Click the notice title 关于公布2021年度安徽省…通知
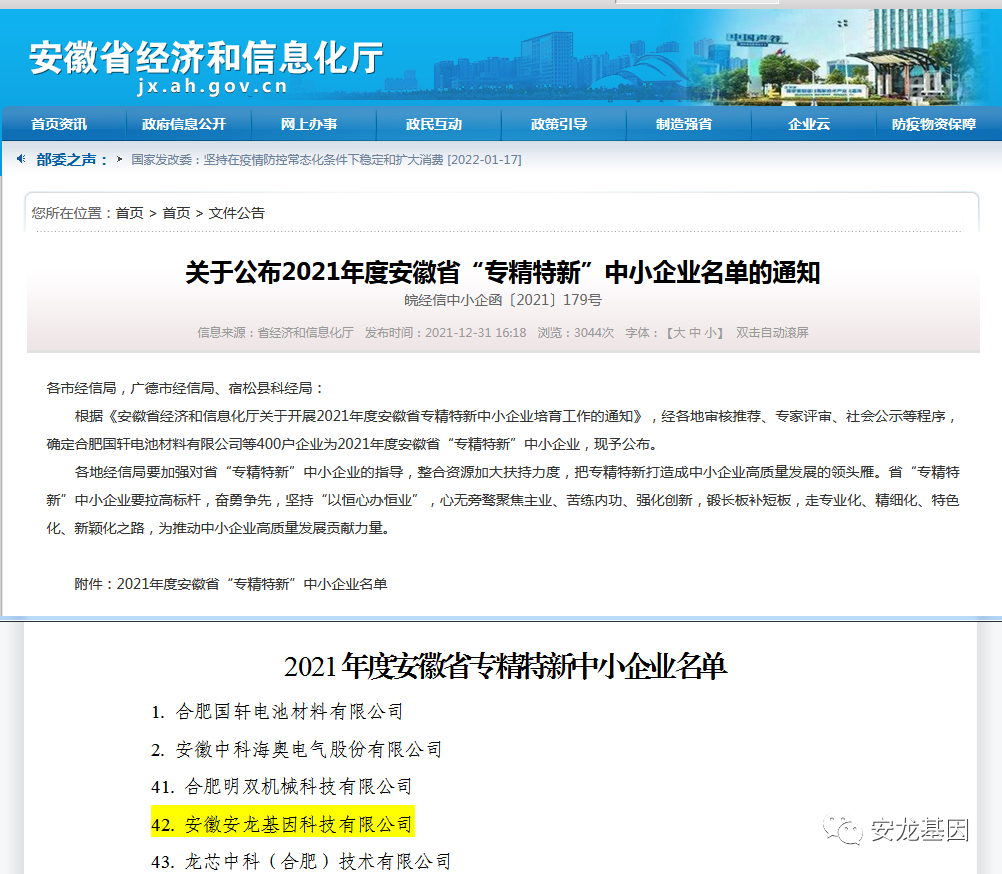The height and width of the screenshot is (874, 1002). click(503, 273)
